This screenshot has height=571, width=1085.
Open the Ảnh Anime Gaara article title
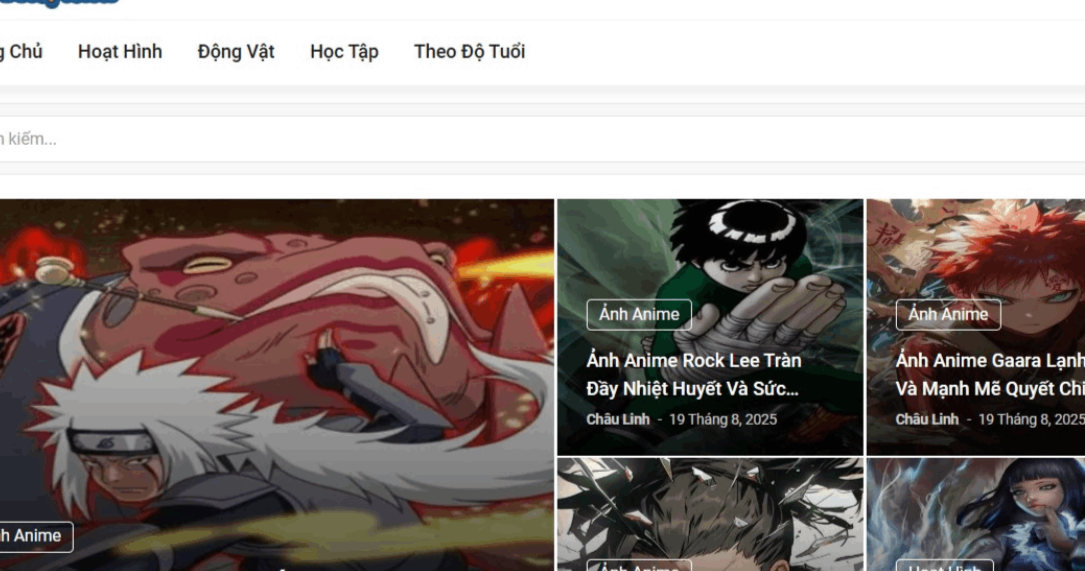[990, 374]
